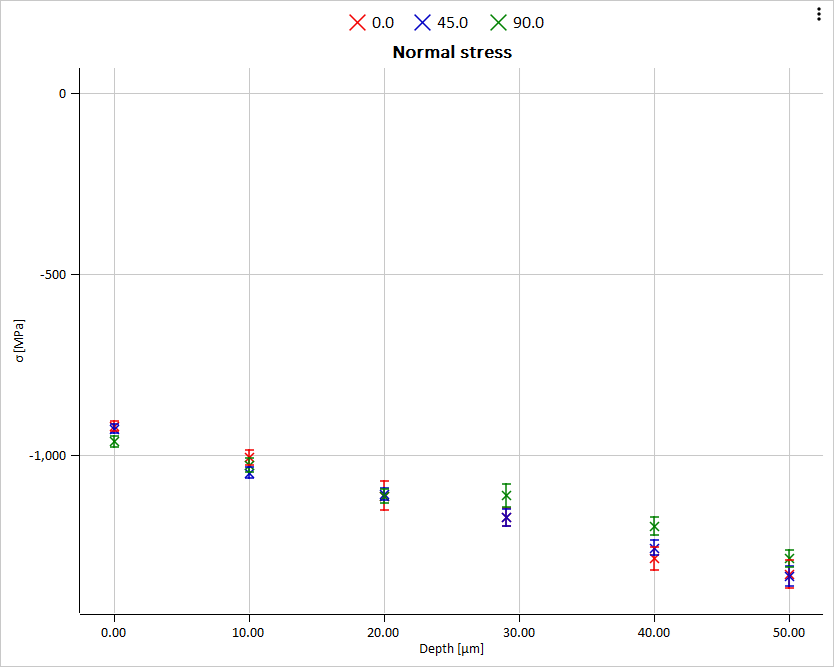Click the green X marker in legend
Screen dimensions: 834x667
(499, 23)
